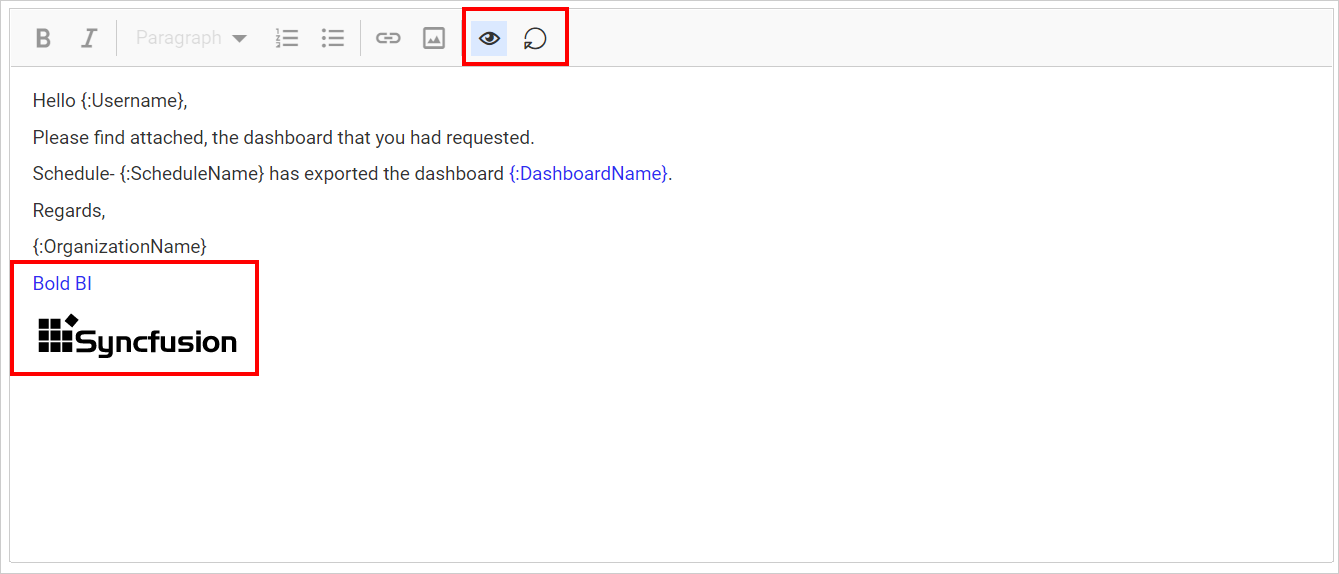
Task: Open the insert image tool
Action: click(x=434, y=38)
